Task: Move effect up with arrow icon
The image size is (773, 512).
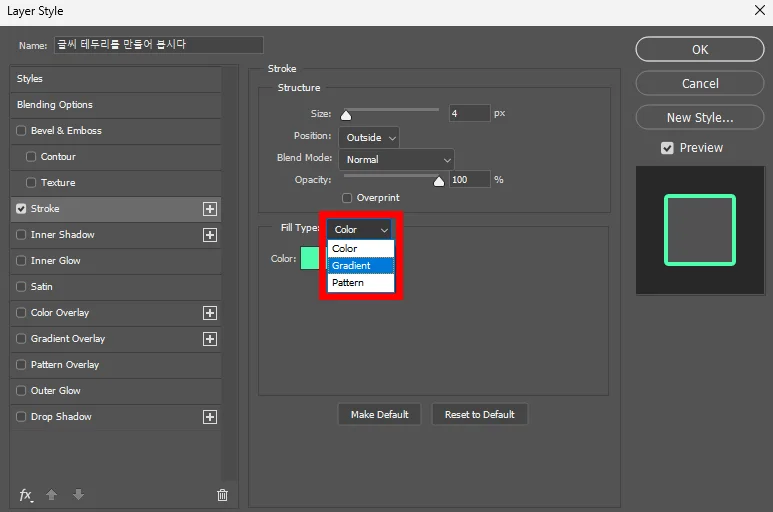Action: point(52,494)
